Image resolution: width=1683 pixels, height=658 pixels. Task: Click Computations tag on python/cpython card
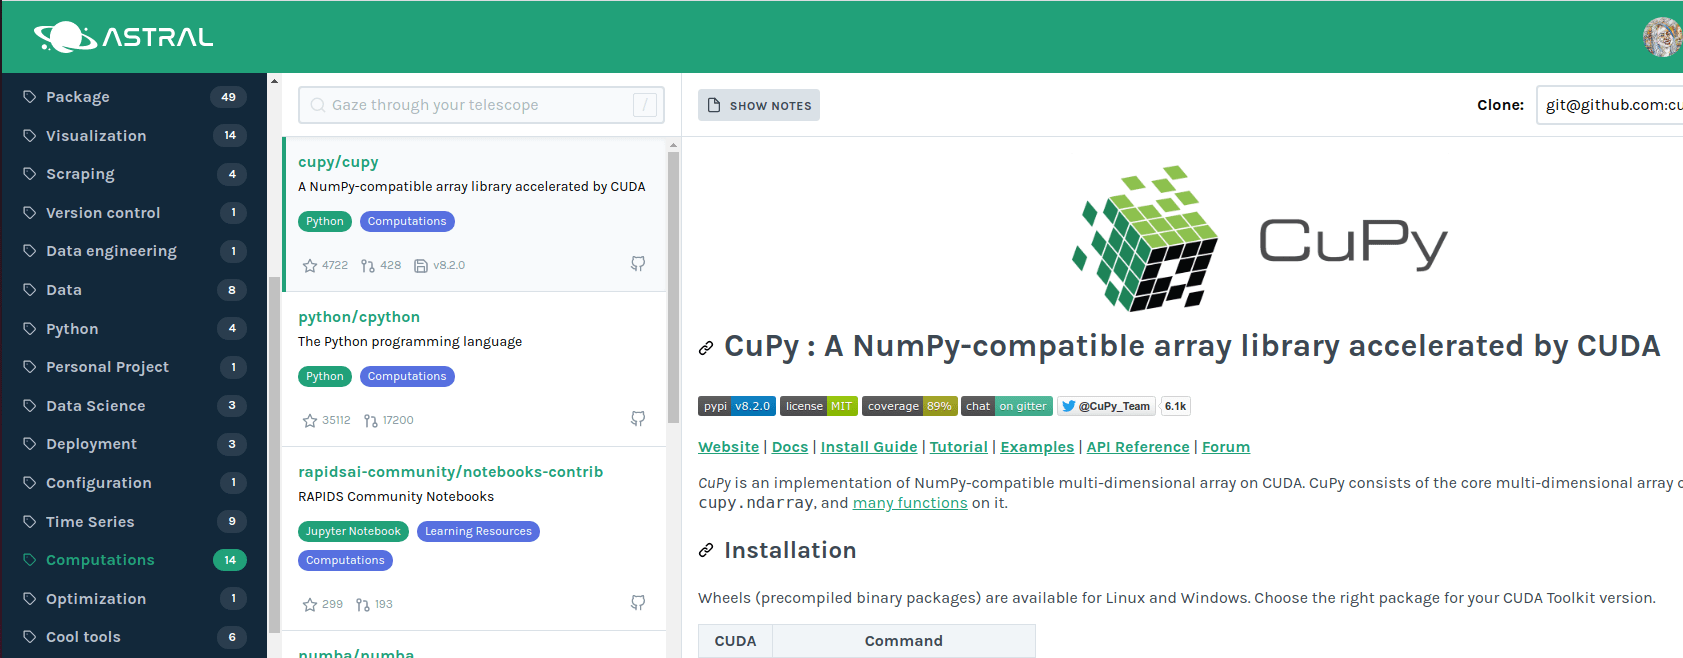pos(407,376)
